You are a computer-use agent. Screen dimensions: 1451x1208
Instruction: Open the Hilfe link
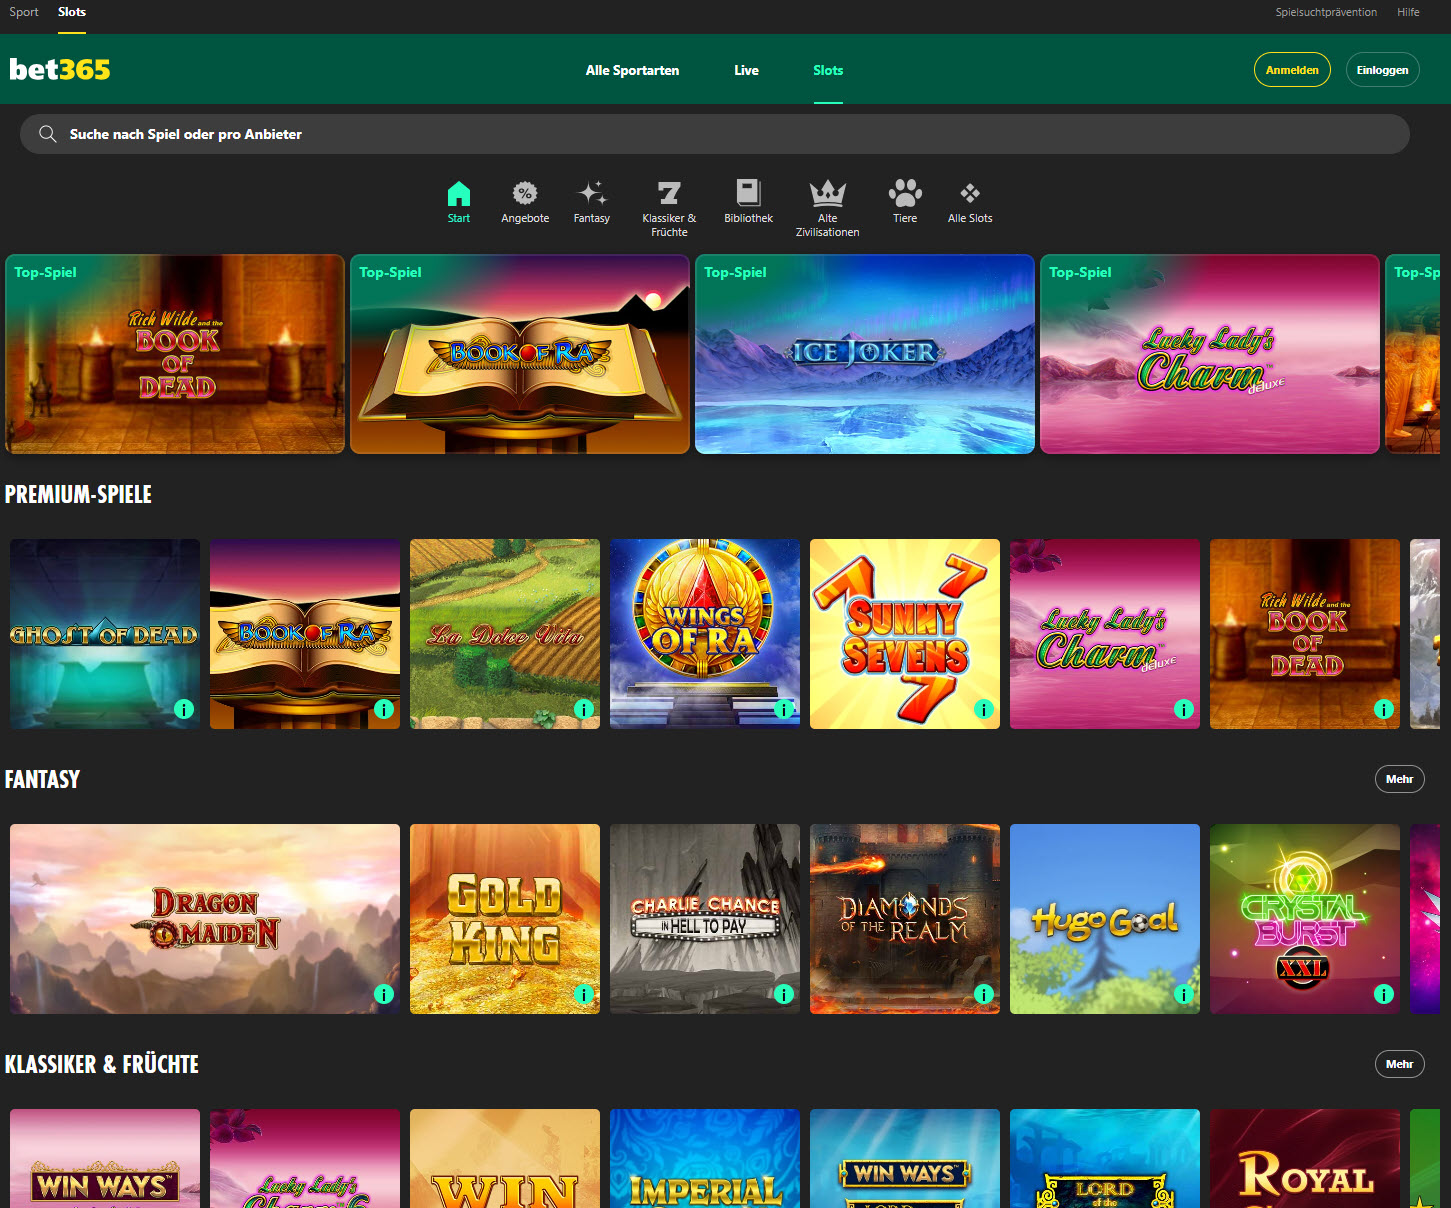1408,12
